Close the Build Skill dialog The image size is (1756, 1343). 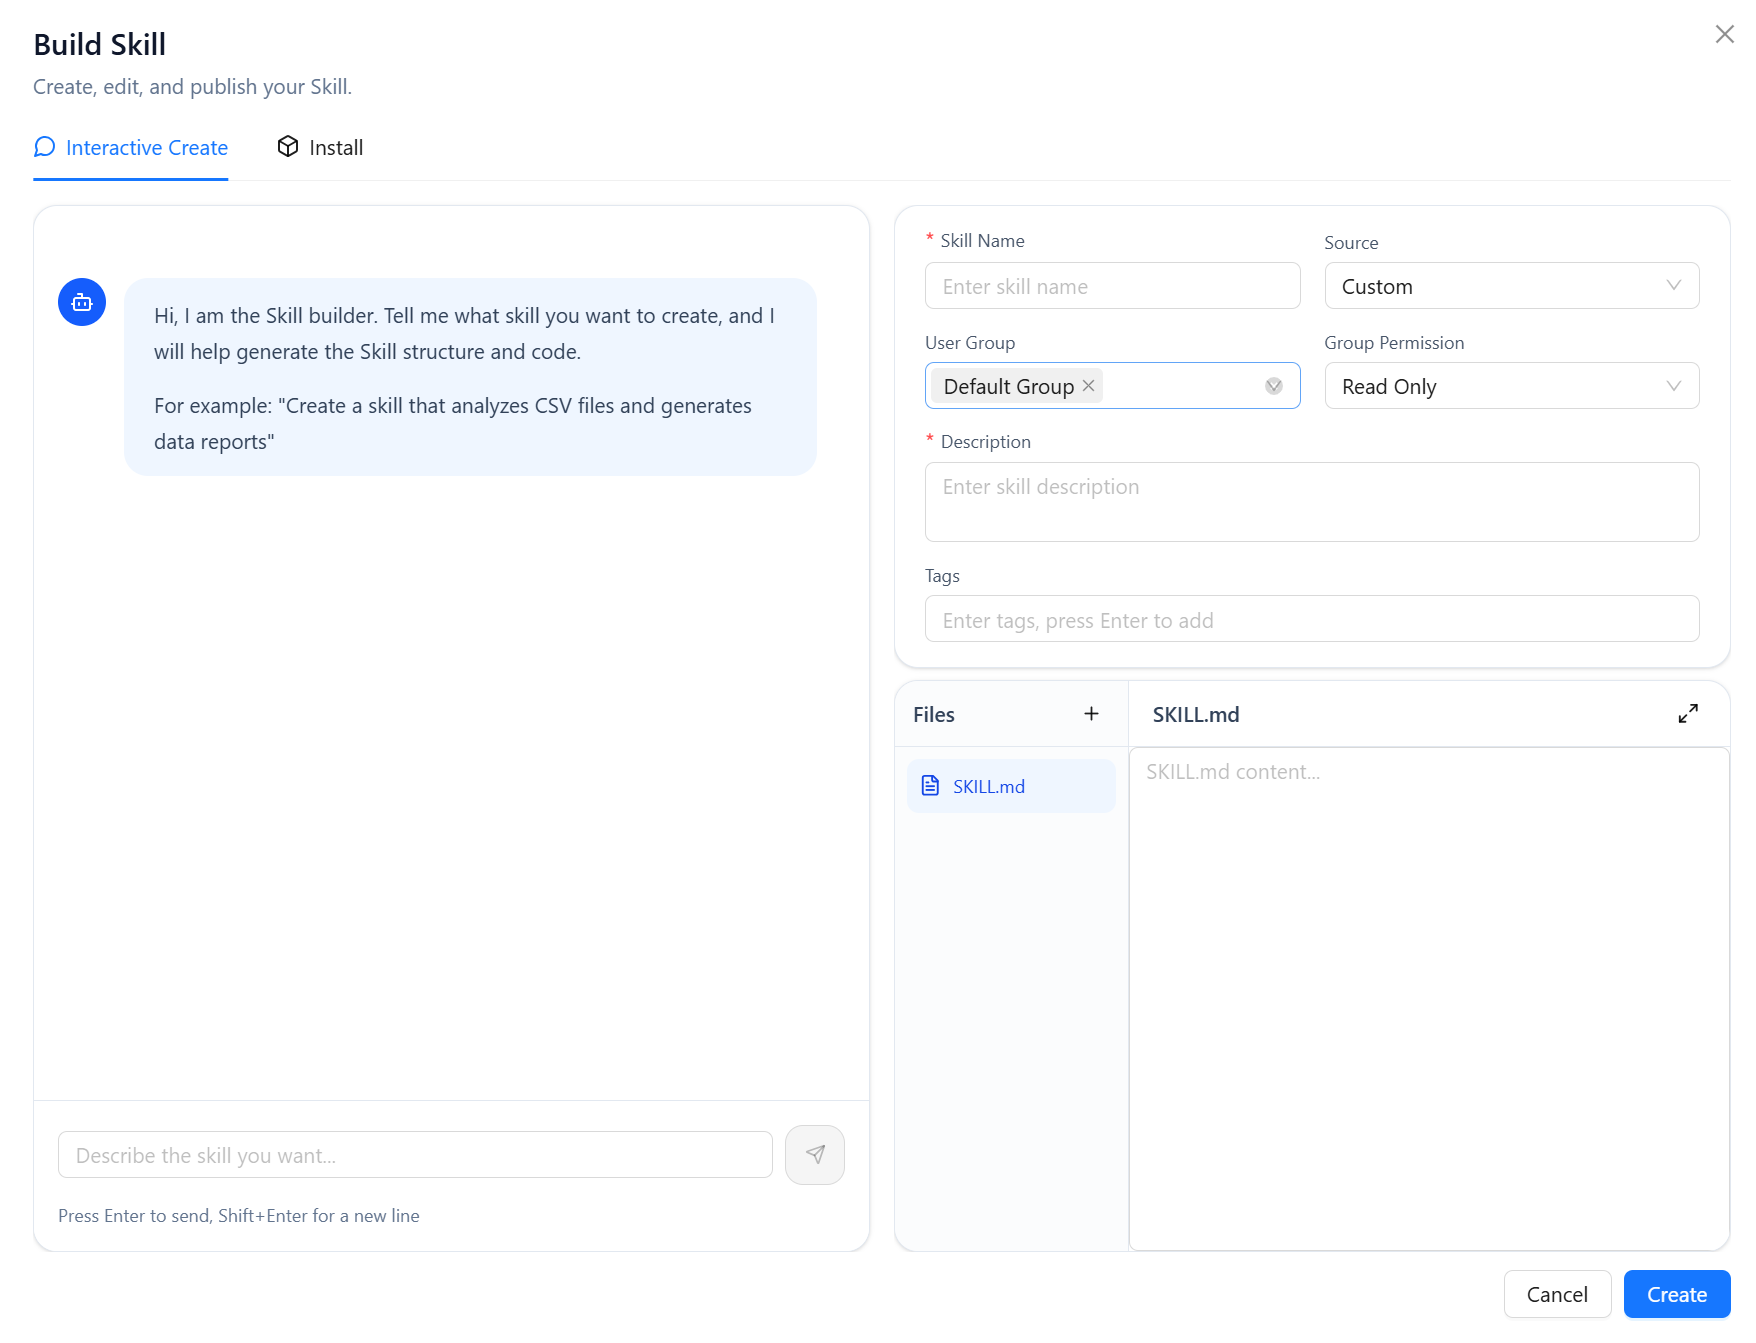click(x=1724, y=35)
